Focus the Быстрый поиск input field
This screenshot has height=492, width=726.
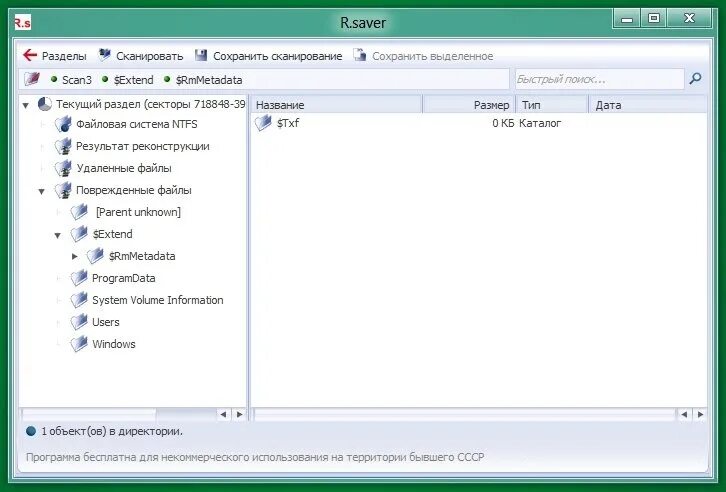599,79
